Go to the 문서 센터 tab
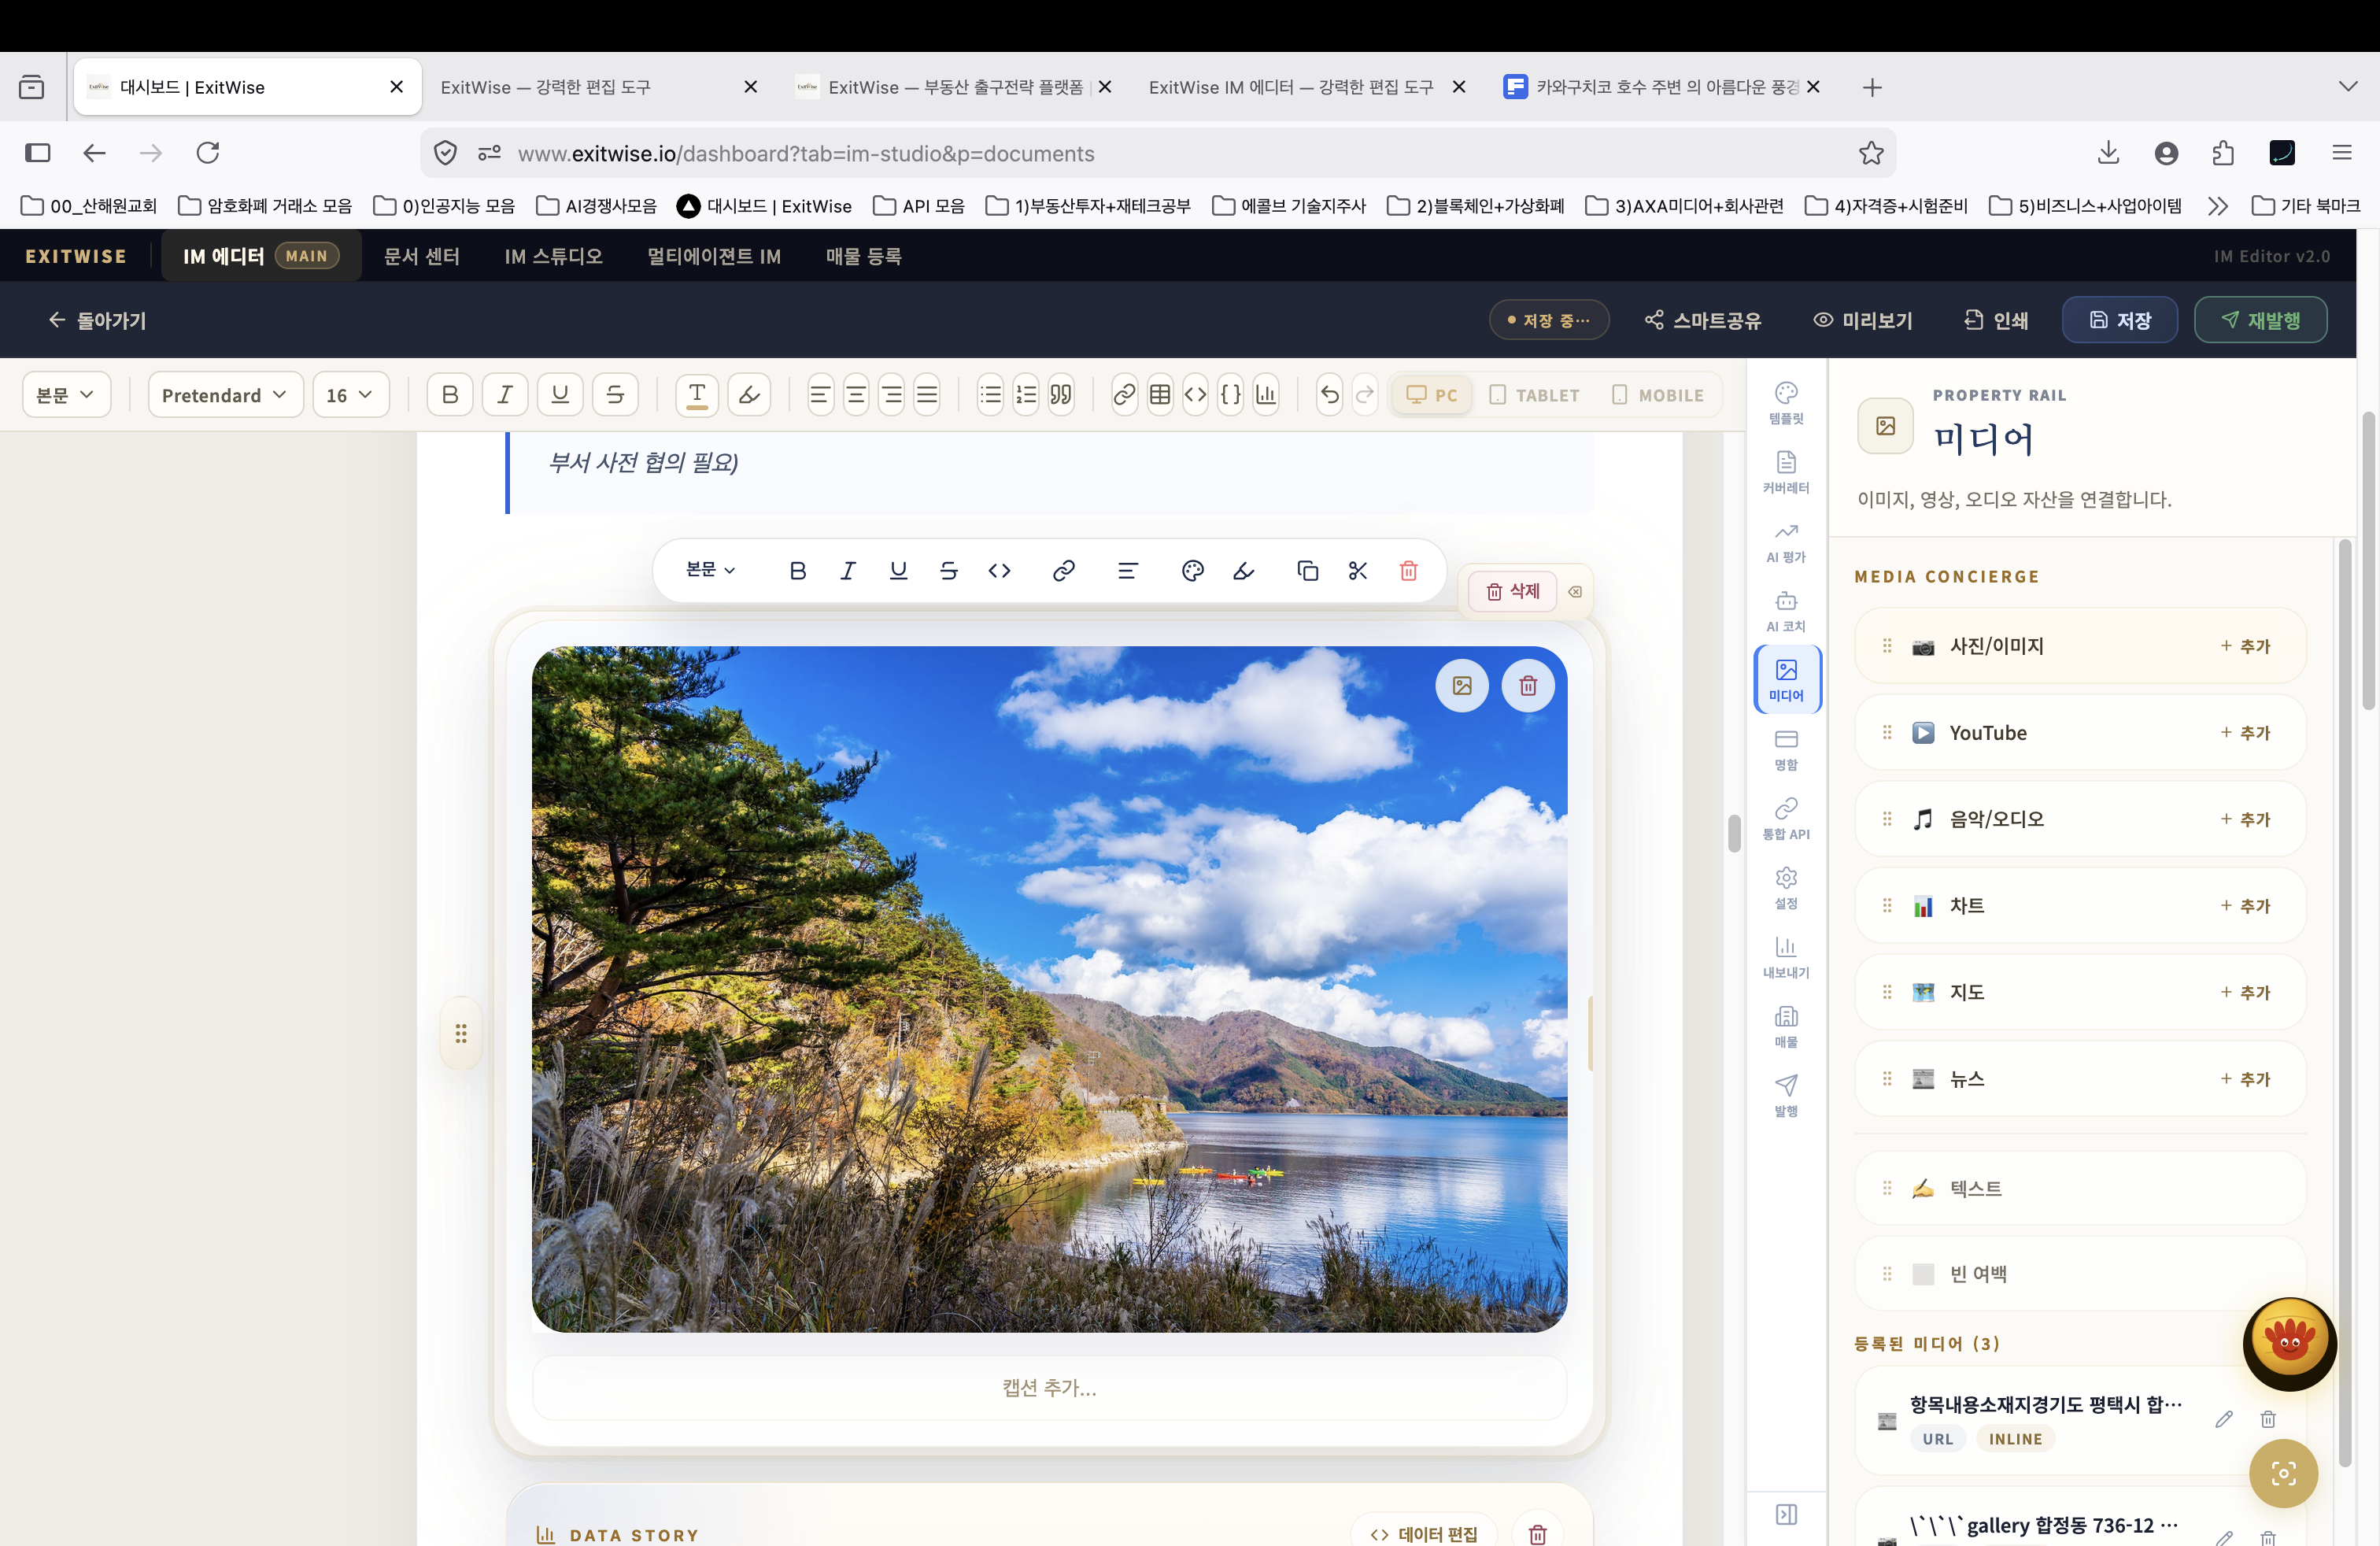2380x1546 pixels. pos(421,256)
